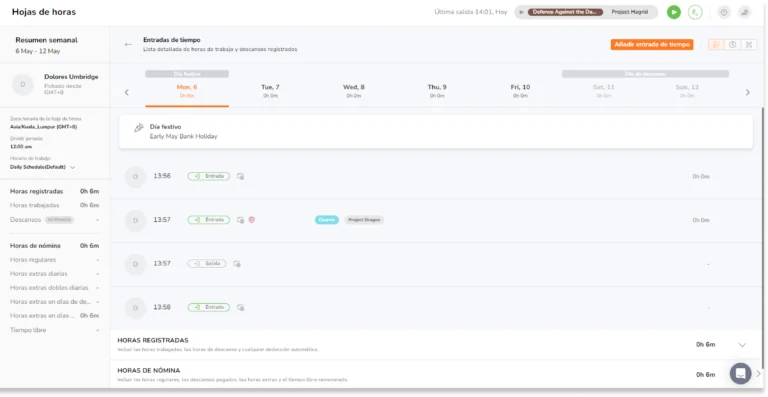This screenshot has height=397, width=768.
Task: Click the Charms activity tag
Action: click(x=327, y=220)
